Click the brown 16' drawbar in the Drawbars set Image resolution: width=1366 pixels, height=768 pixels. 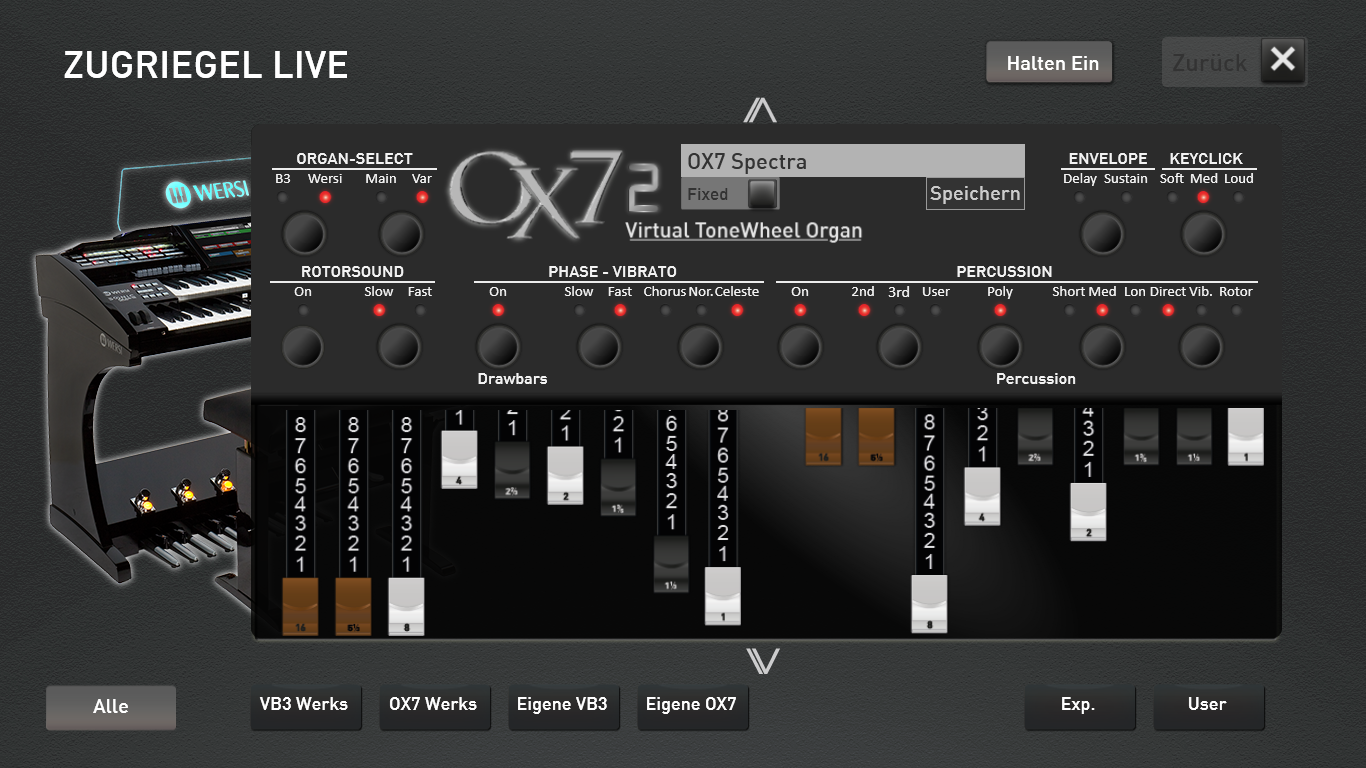click(301, 606)
